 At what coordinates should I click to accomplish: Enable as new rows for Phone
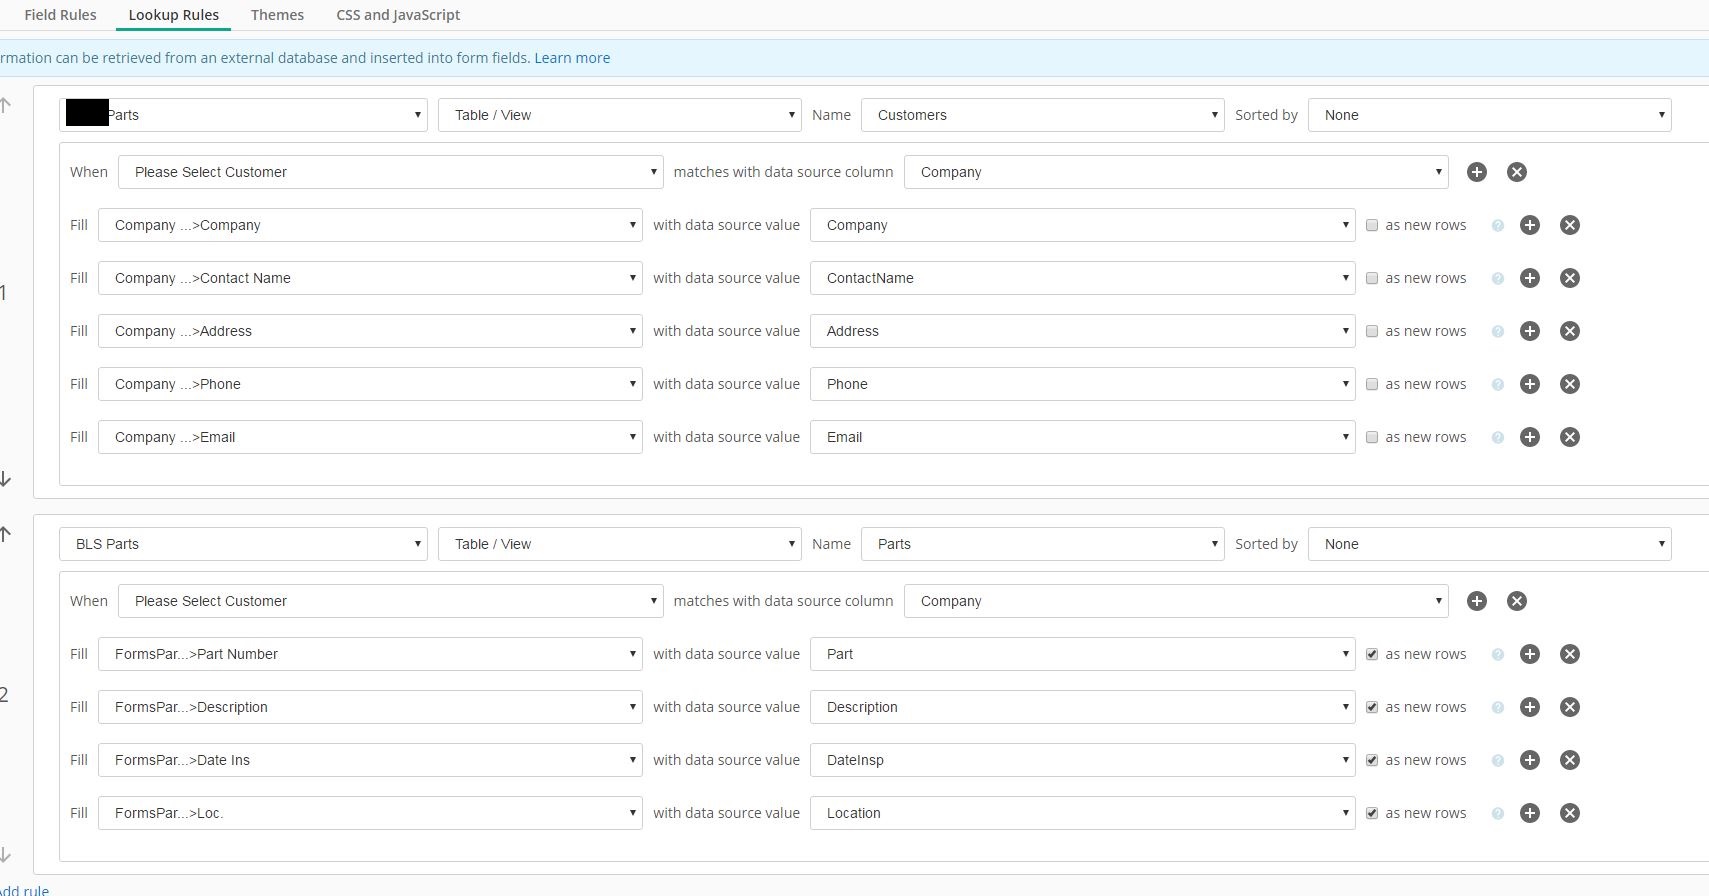pos(1372,384)
